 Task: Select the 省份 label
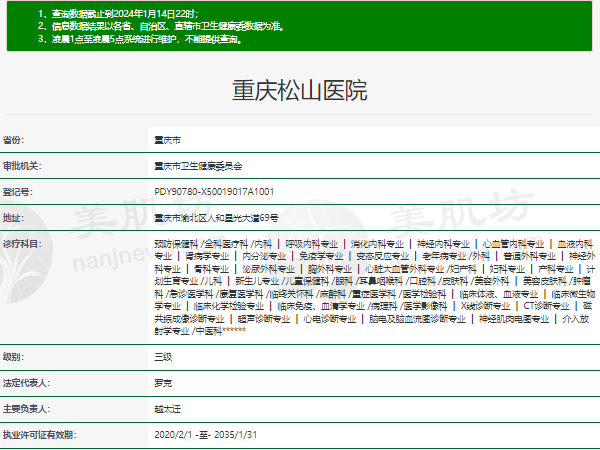tap(13, 140)
